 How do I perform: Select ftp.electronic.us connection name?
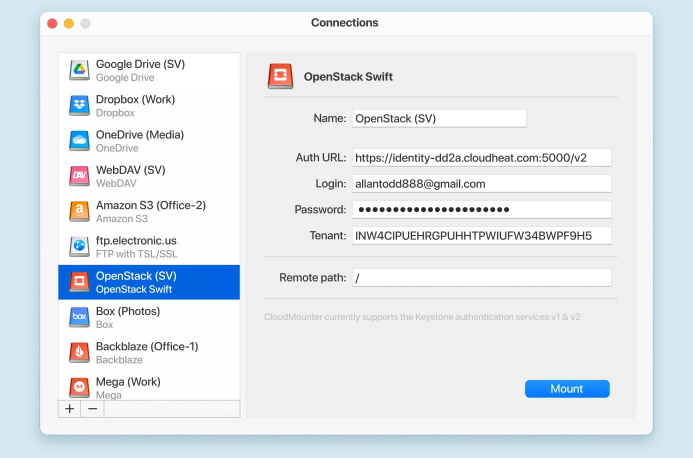tap(136, 241)
